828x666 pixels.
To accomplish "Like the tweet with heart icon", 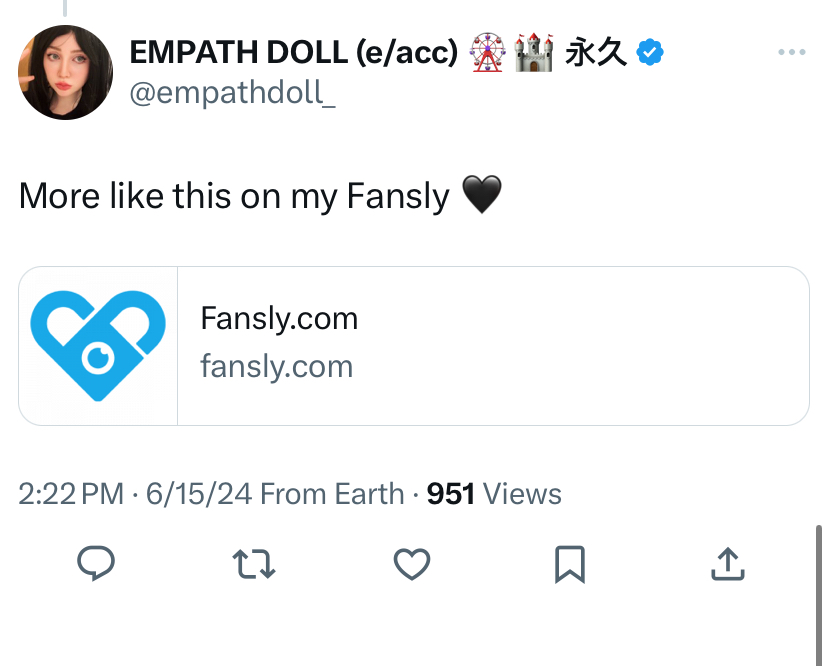I will [412, 564].
